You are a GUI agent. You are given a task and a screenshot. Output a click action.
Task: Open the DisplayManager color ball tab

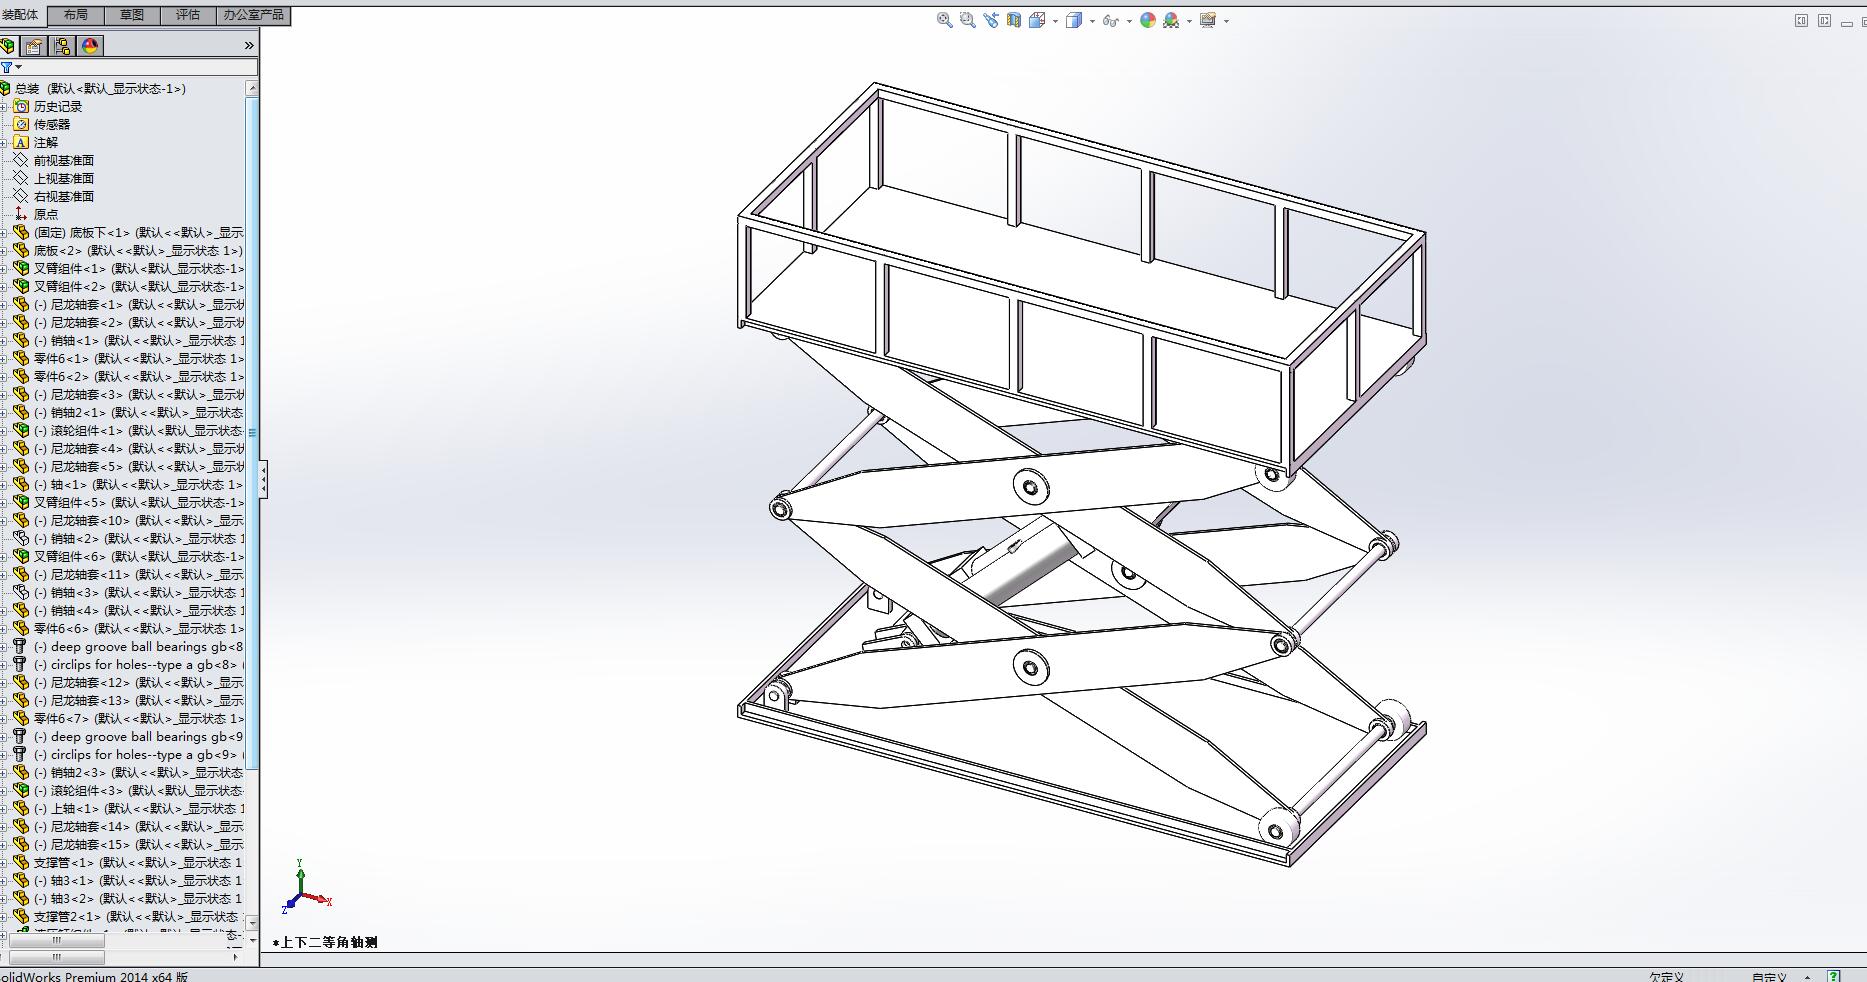coord(90,46)
